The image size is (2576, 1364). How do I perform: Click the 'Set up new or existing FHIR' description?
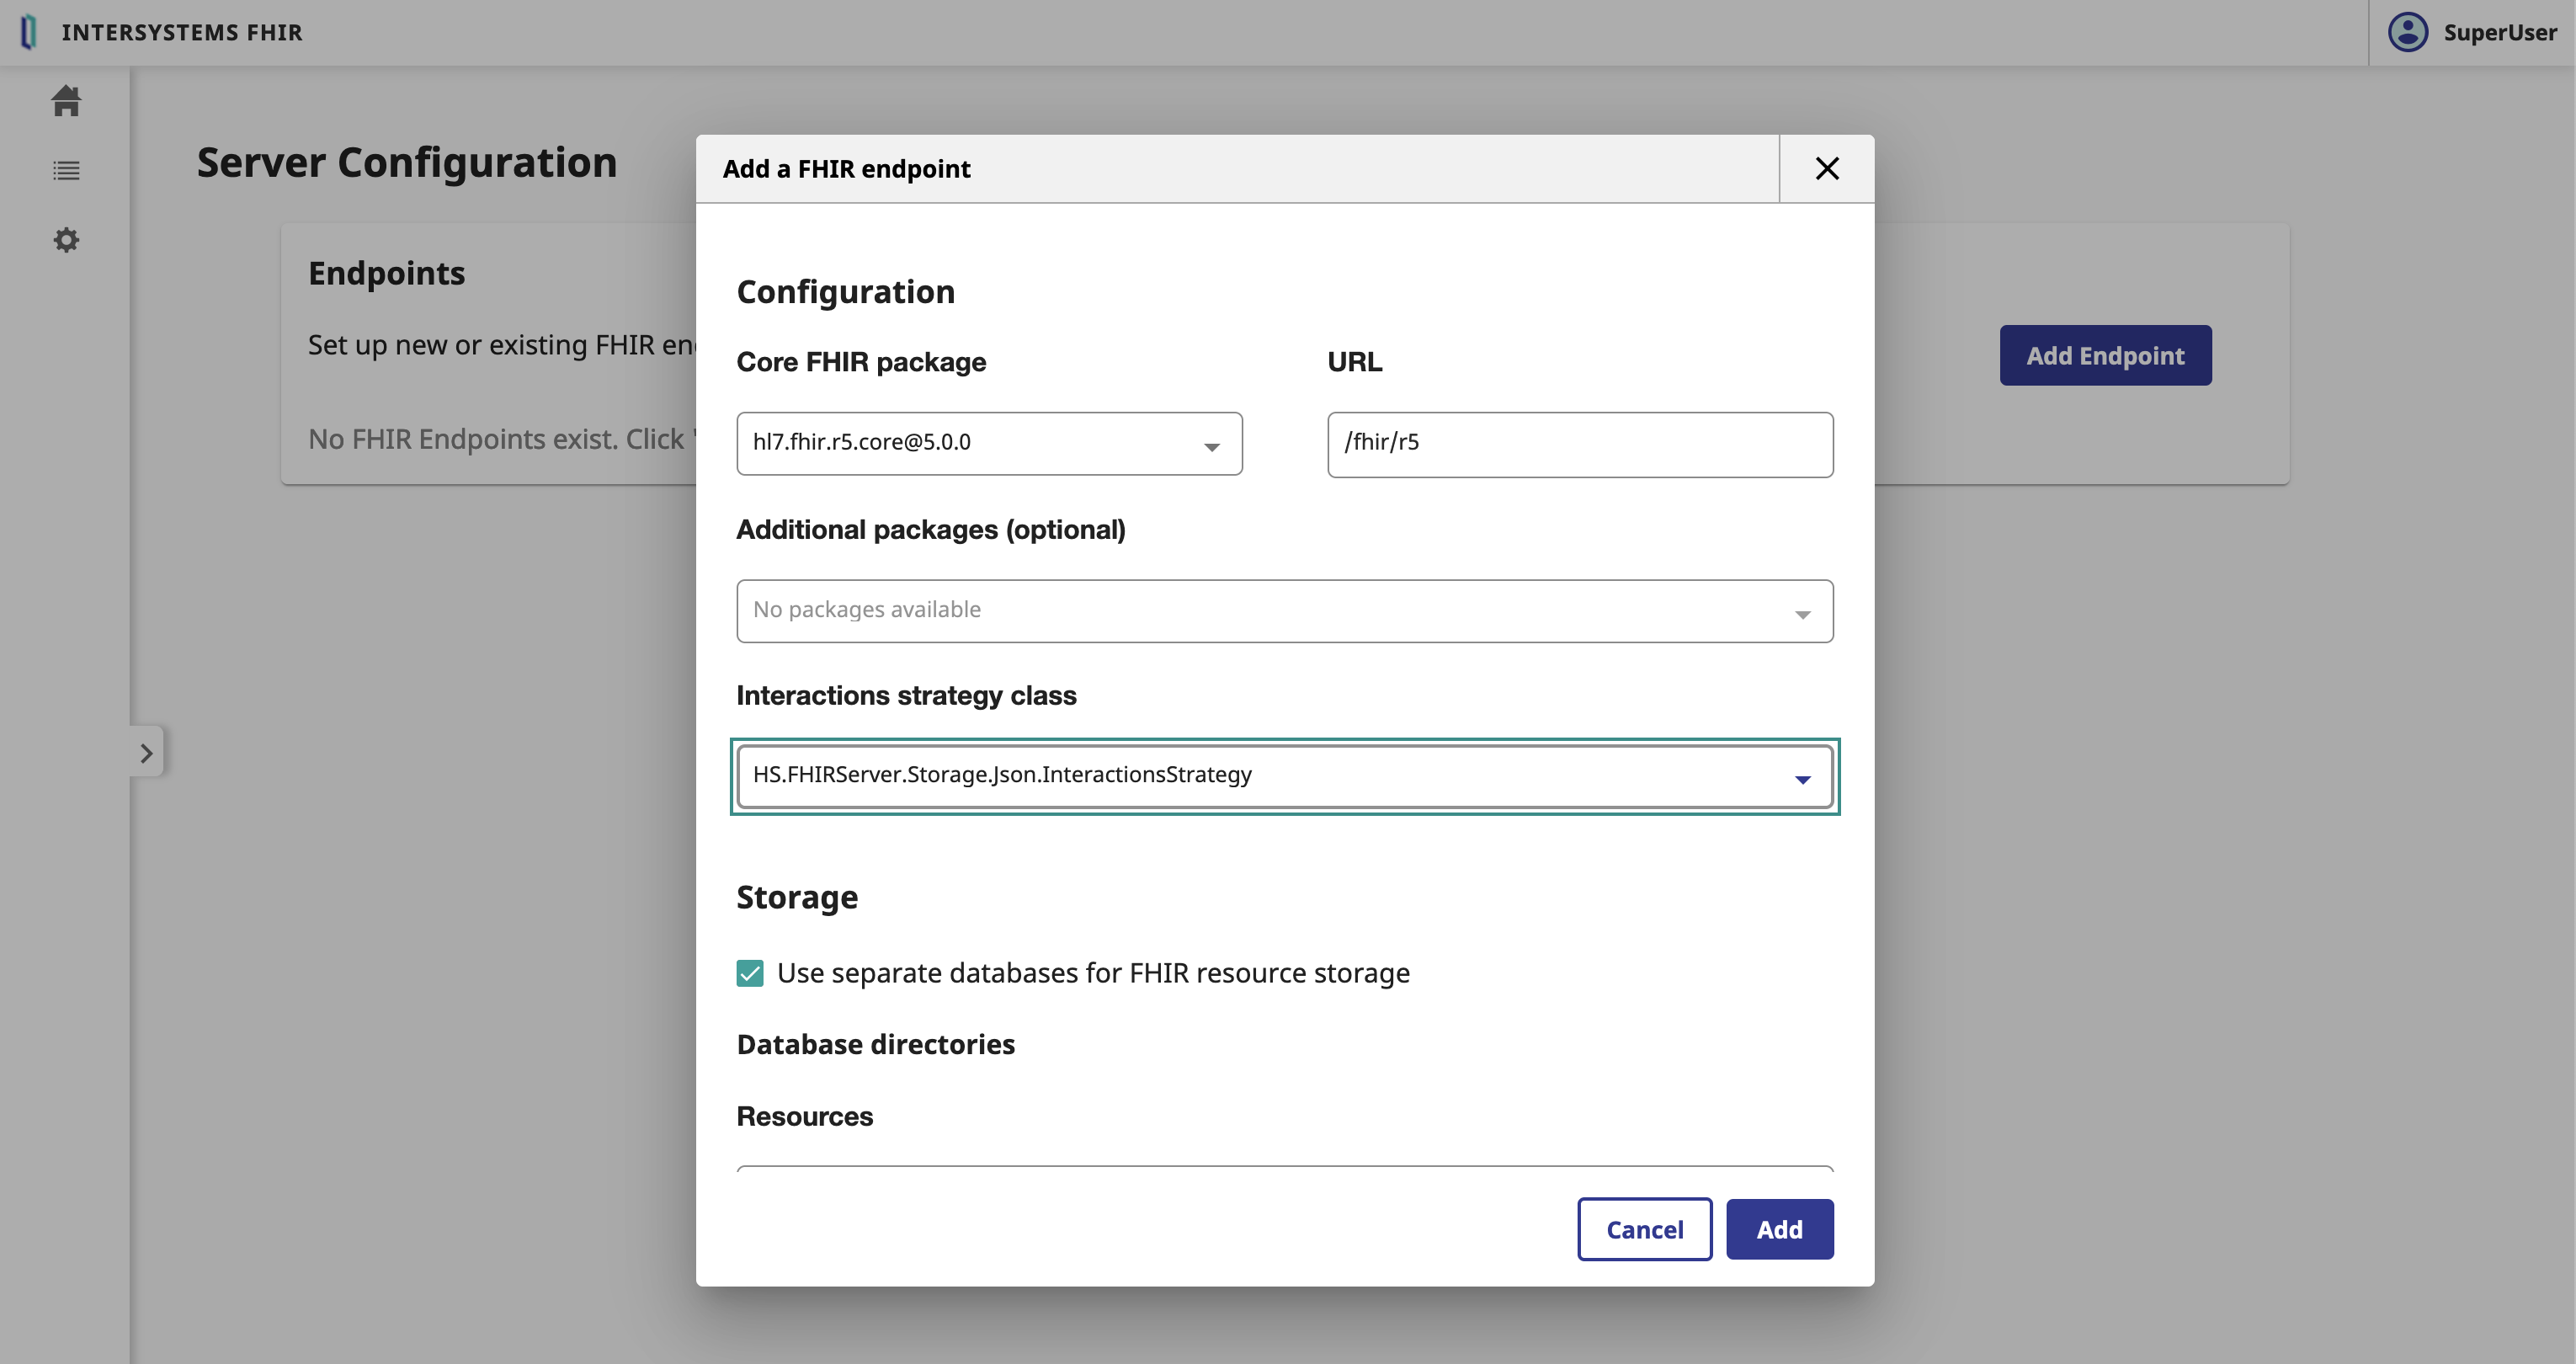click(502, 345)
